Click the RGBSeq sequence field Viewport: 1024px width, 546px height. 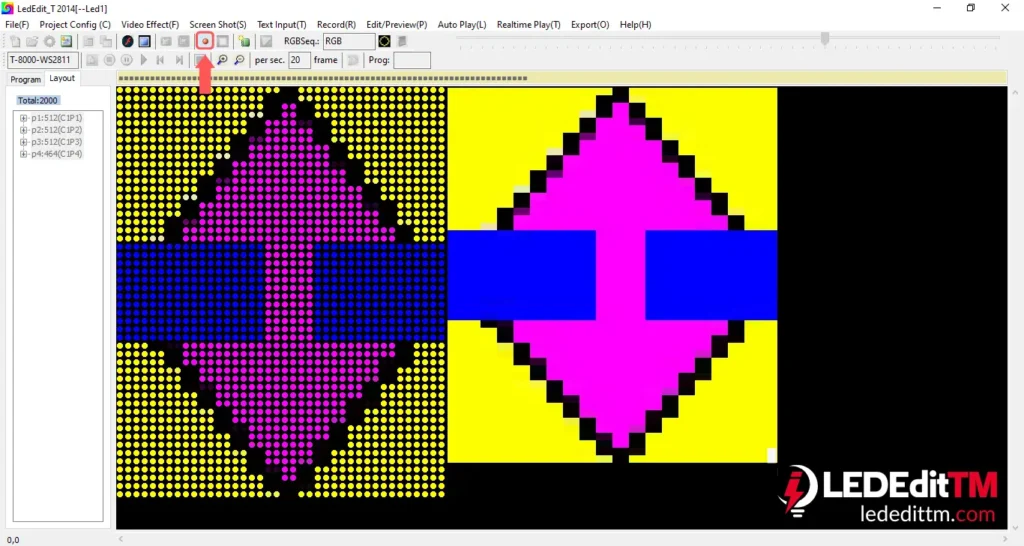[348, 41]
